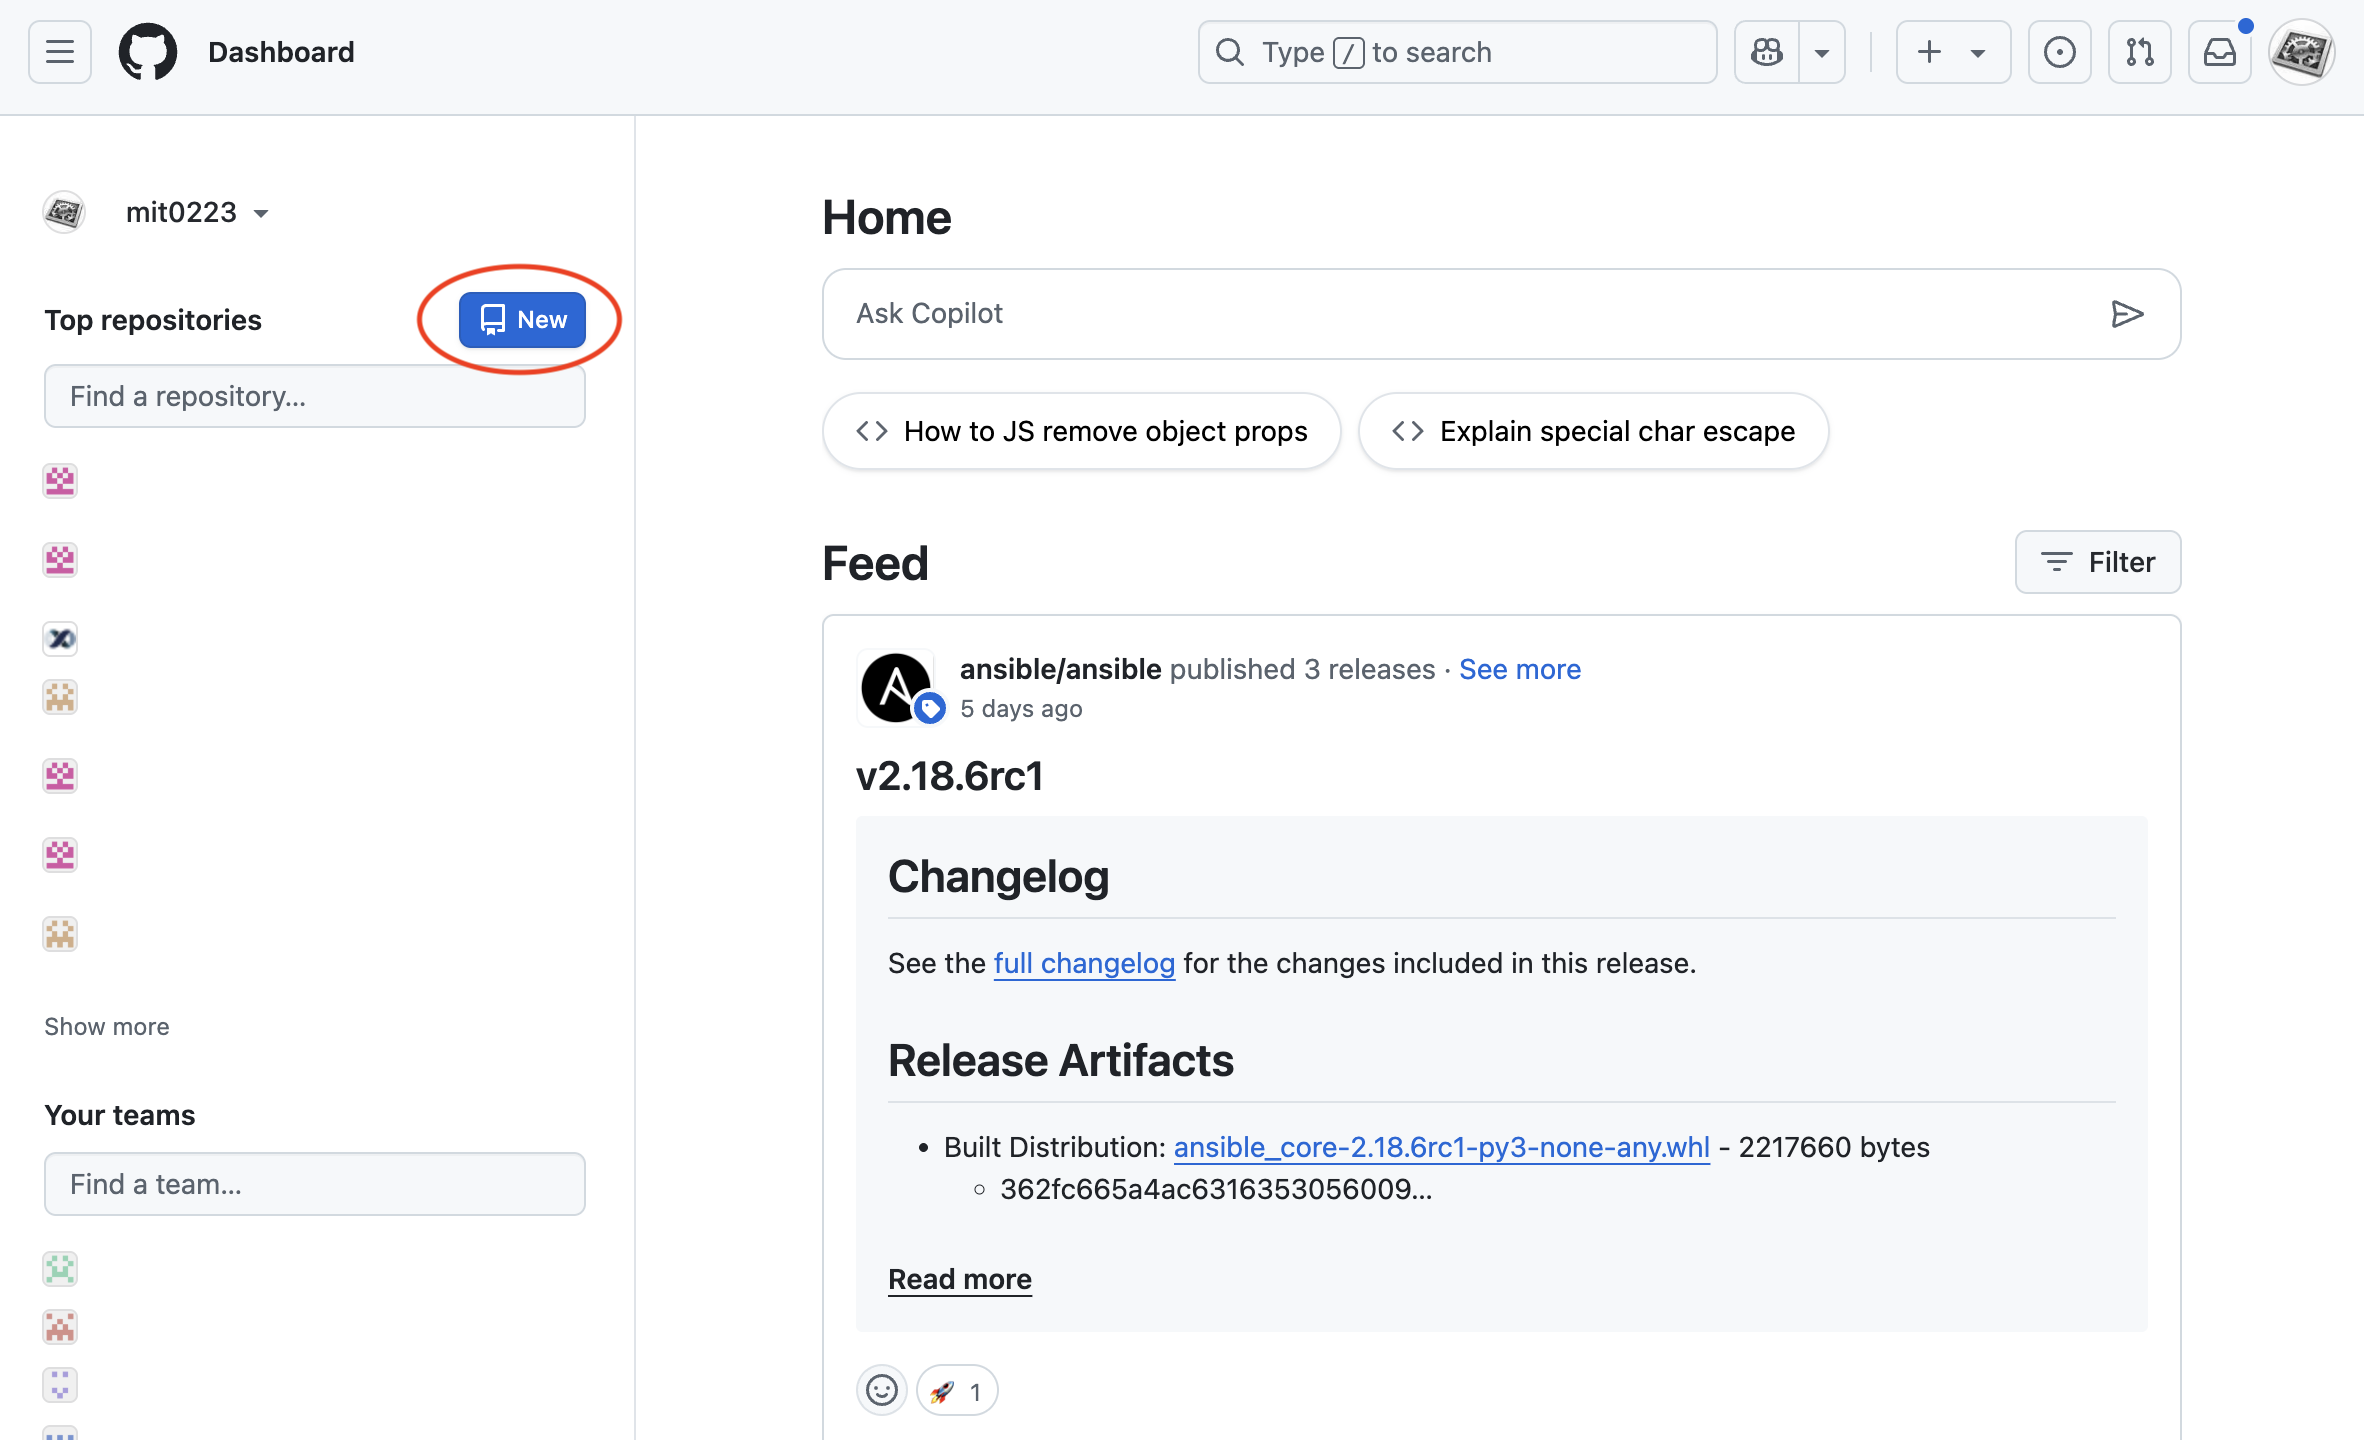This screenshot has width=2364, height=1440.
Task: Open Pull requests icon in header
Action: point(2139,52)
